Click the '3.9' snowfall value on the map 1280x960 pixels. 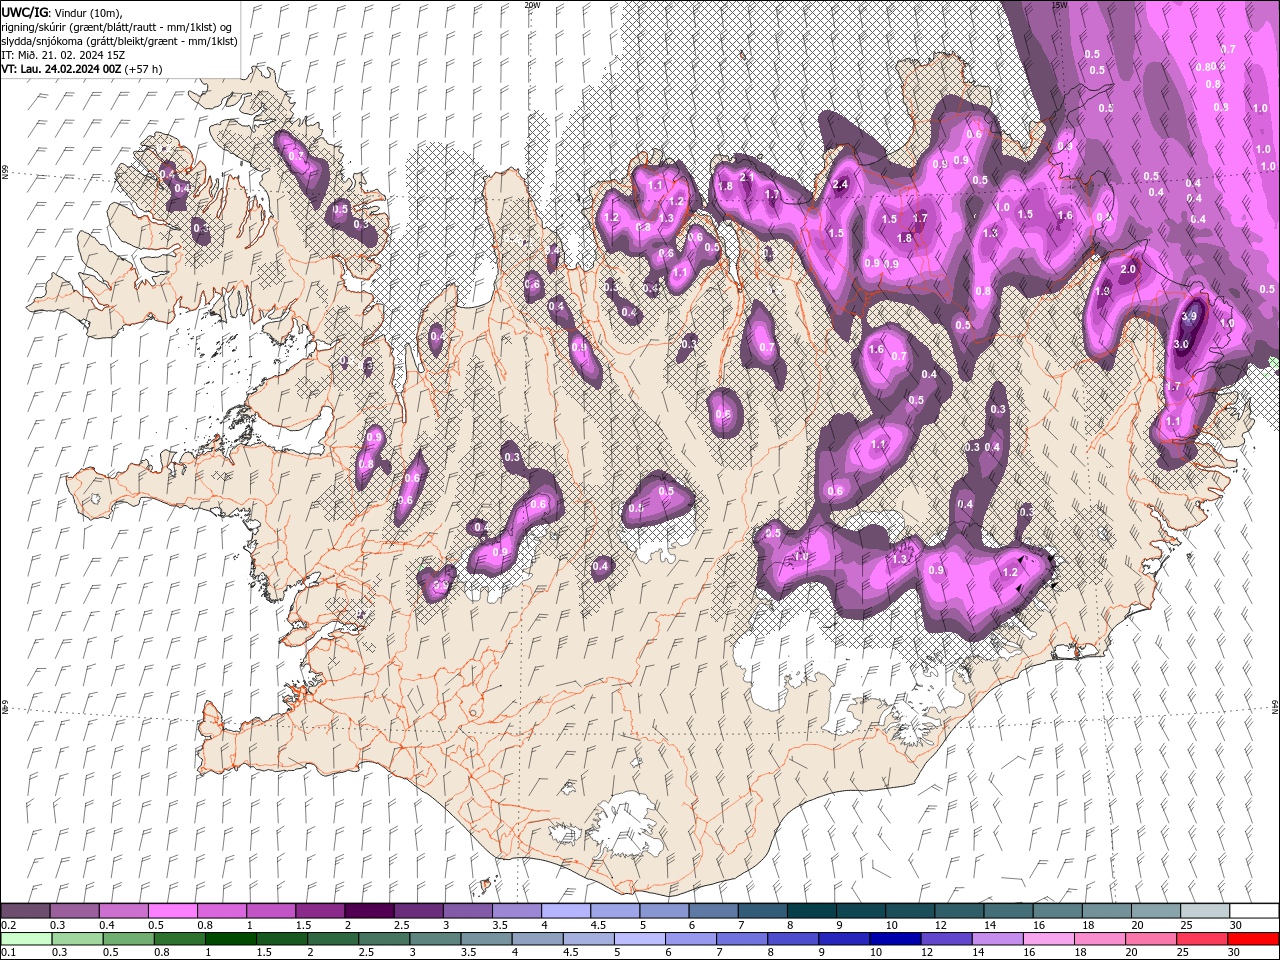(x=1189, y=316)
